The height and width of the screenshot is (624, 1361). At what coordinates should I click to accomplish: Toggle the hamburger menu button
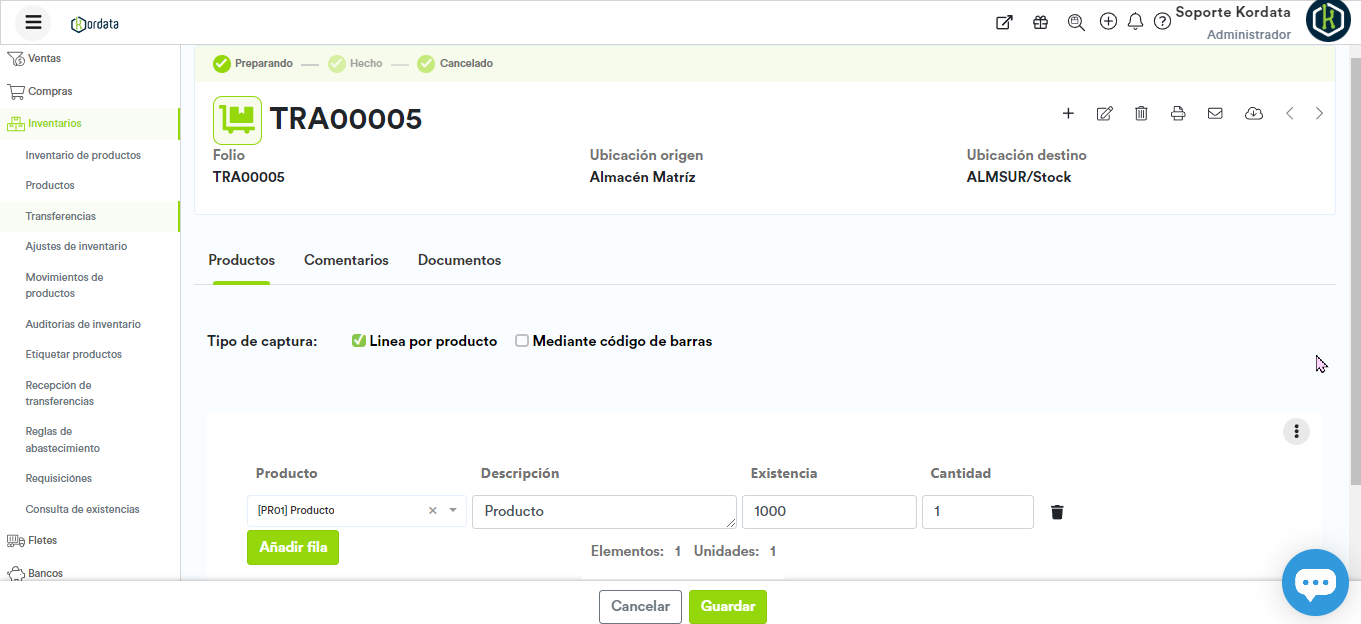point(33,22)
